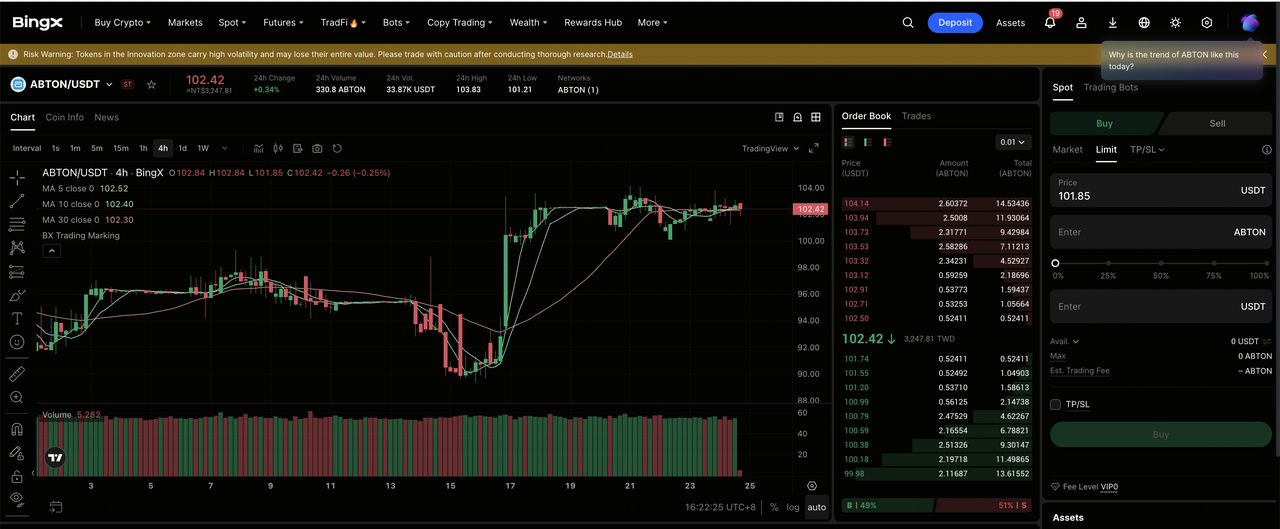Expand the Wealth dropdown menu

[528, 22]
